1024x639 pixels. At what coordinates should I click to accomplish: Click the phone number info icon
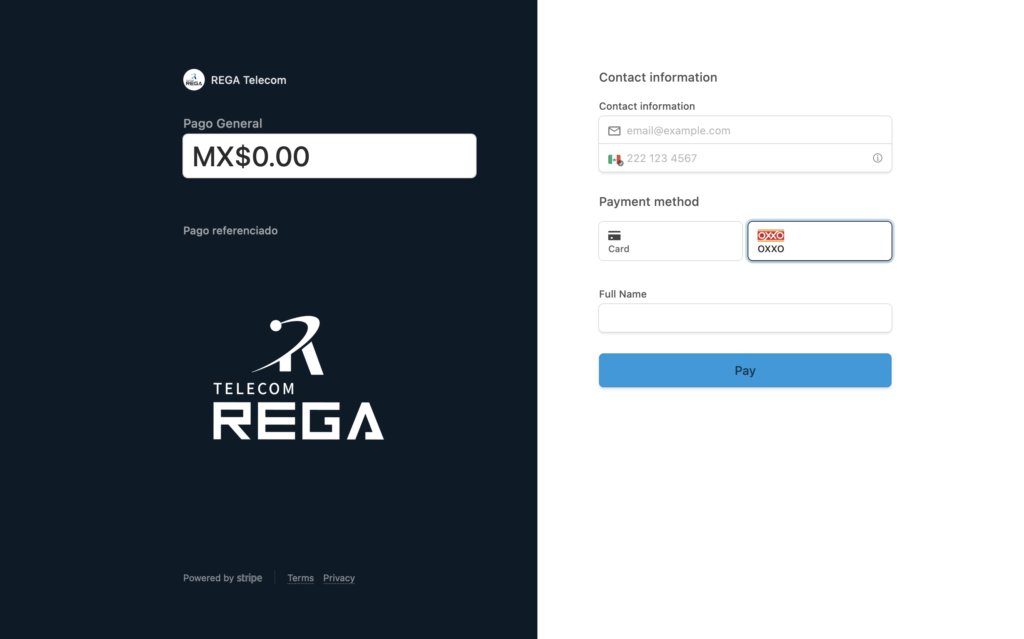click(x=877, y=158)
